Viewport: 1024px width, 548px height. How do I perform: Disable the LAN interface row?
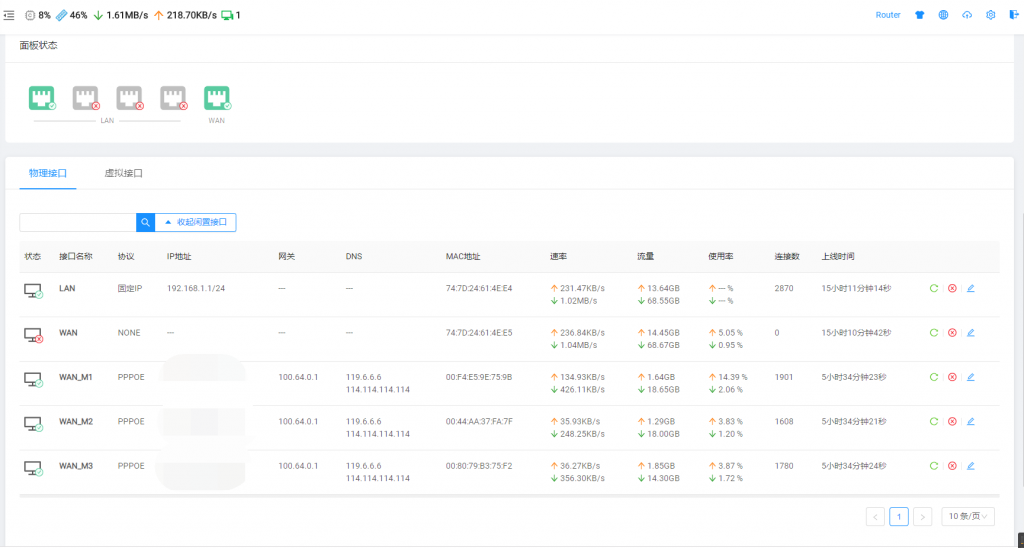(x=952, y=288)
